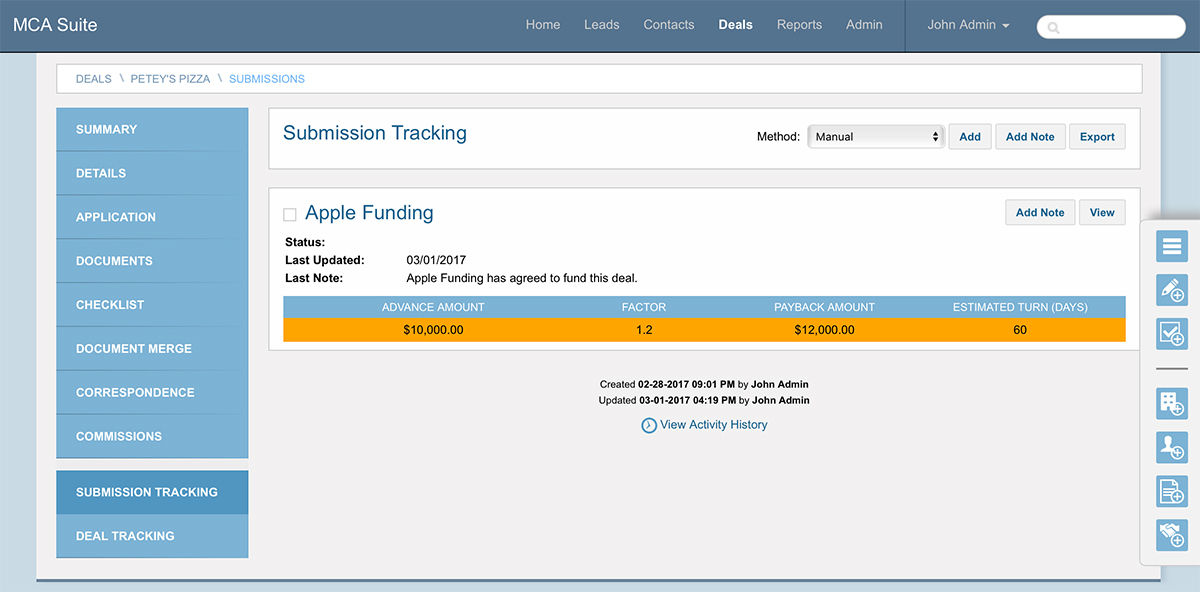Click the add task checkmark icon
The image size is (1200, 592).
click(x=1171, y=333)
